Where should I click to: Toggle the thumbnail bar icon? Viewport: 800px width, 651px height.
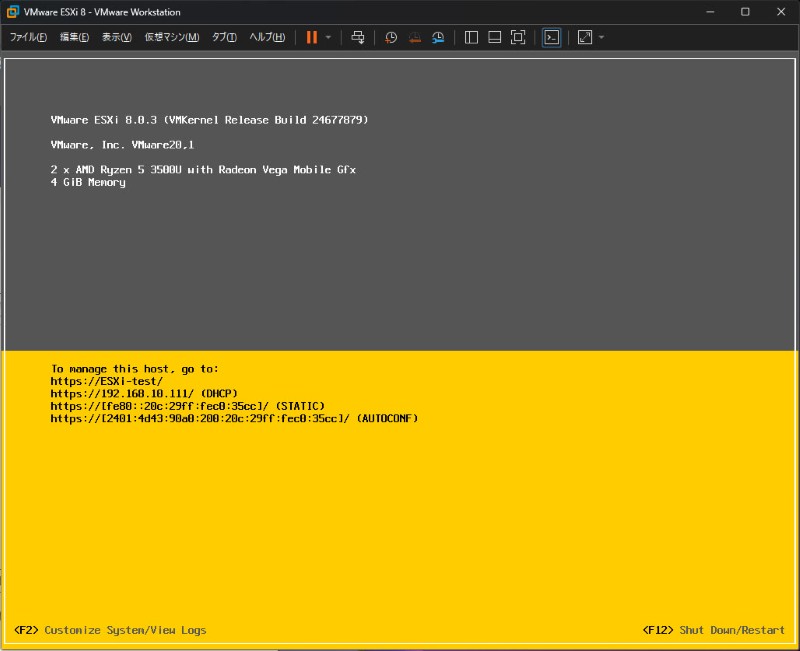click(495, 37)
